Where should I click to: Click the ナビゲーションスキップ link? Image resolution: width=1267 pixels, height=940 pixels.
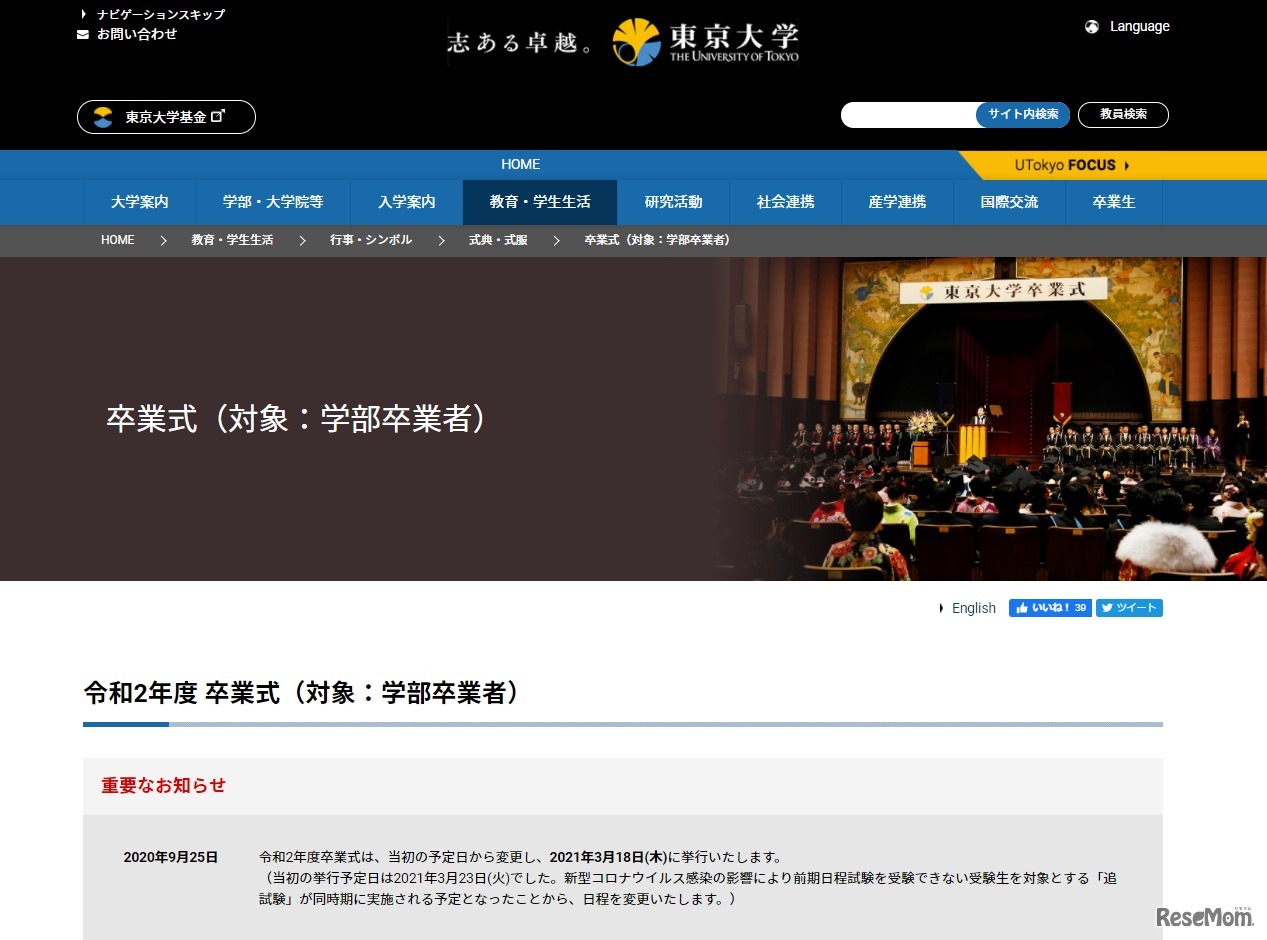161,15
